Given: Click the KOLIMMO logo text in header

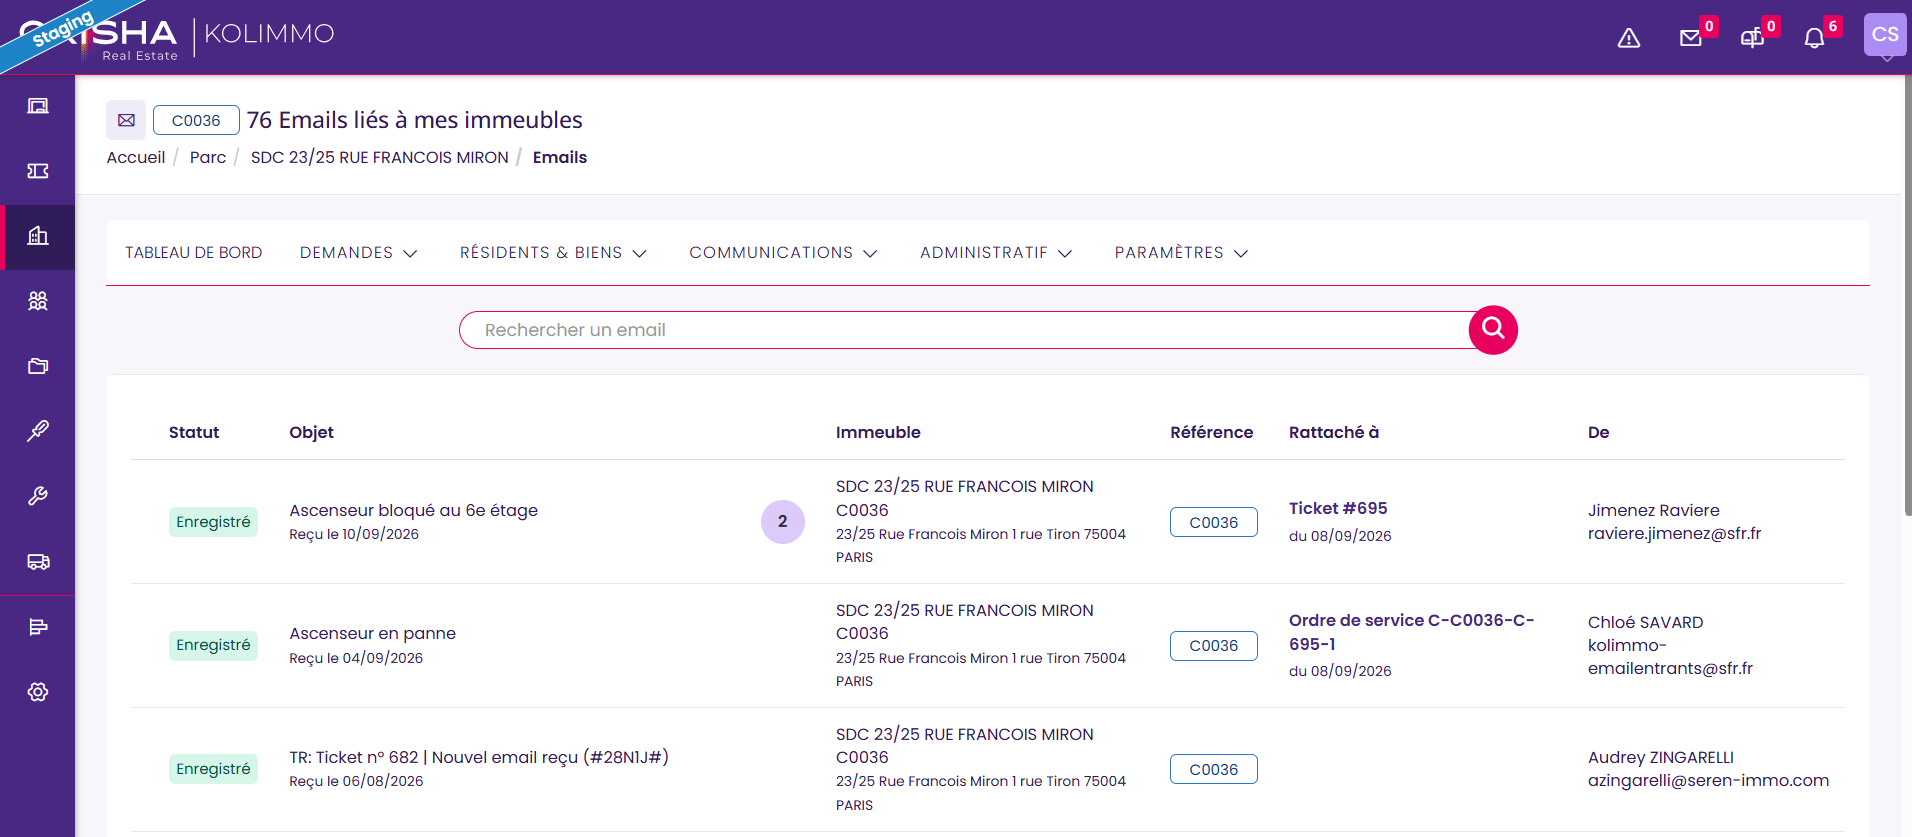Looking at the screenshot, I should 270,34.
